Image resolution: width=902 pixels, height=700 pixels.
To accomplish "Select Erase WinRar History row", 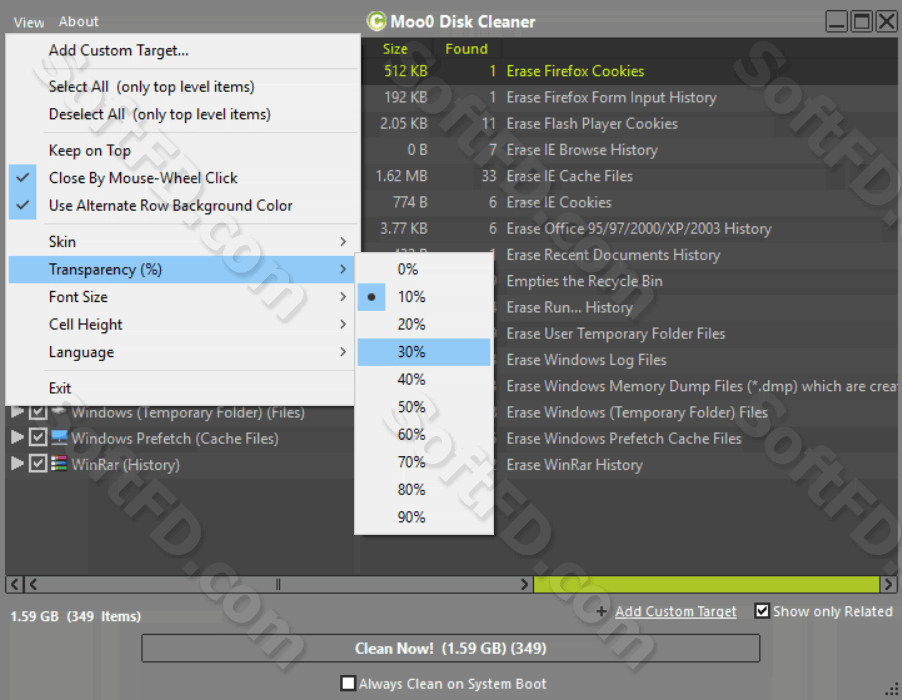I will tap(696, 465).
